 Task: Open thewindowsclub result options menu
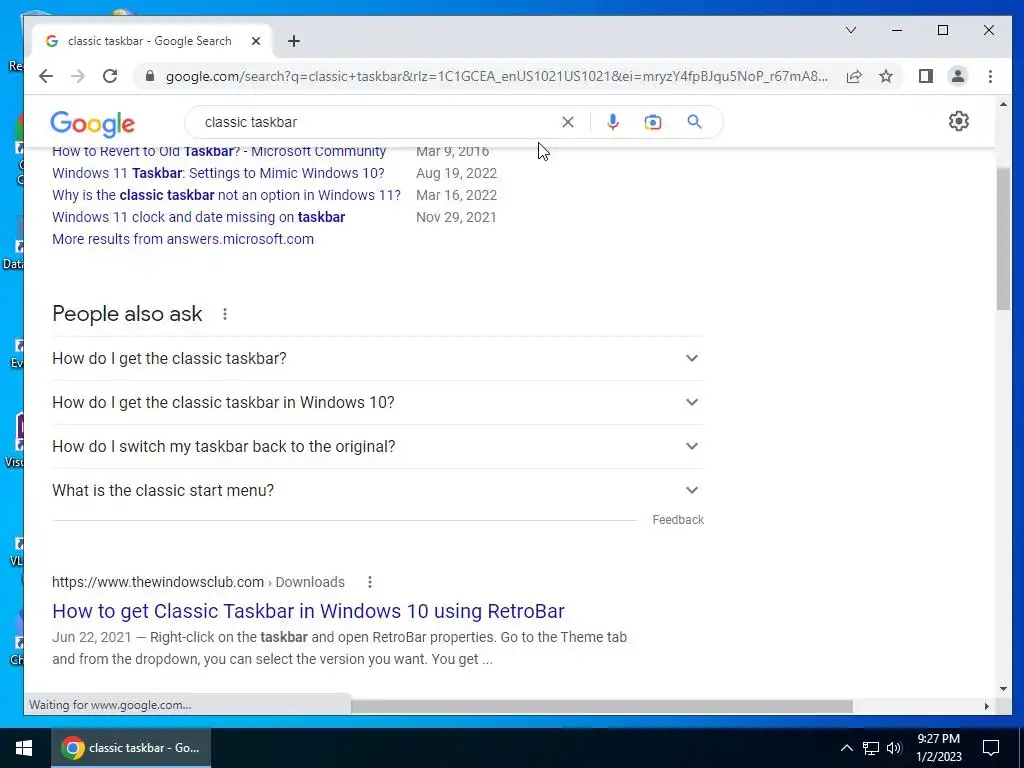tap(370, 582)
